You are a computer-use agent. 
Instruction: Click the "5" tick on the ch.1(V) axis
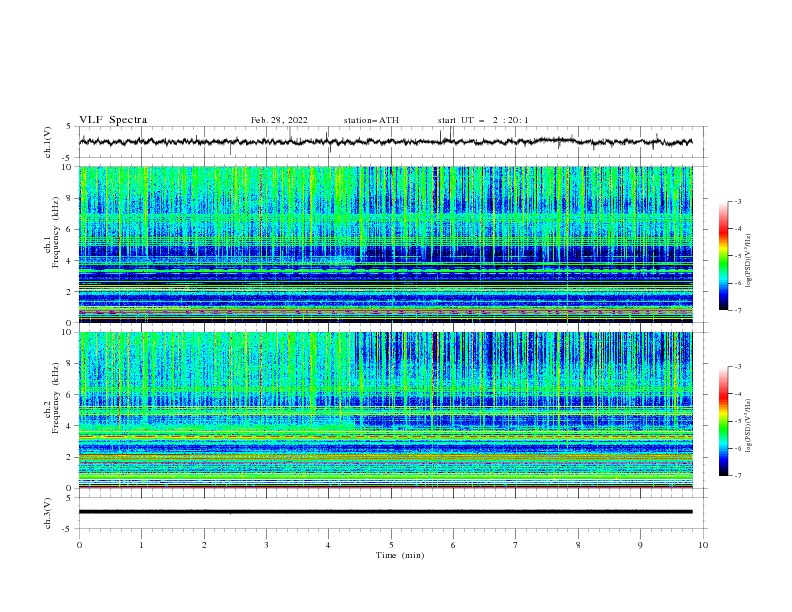pos(70,126)
